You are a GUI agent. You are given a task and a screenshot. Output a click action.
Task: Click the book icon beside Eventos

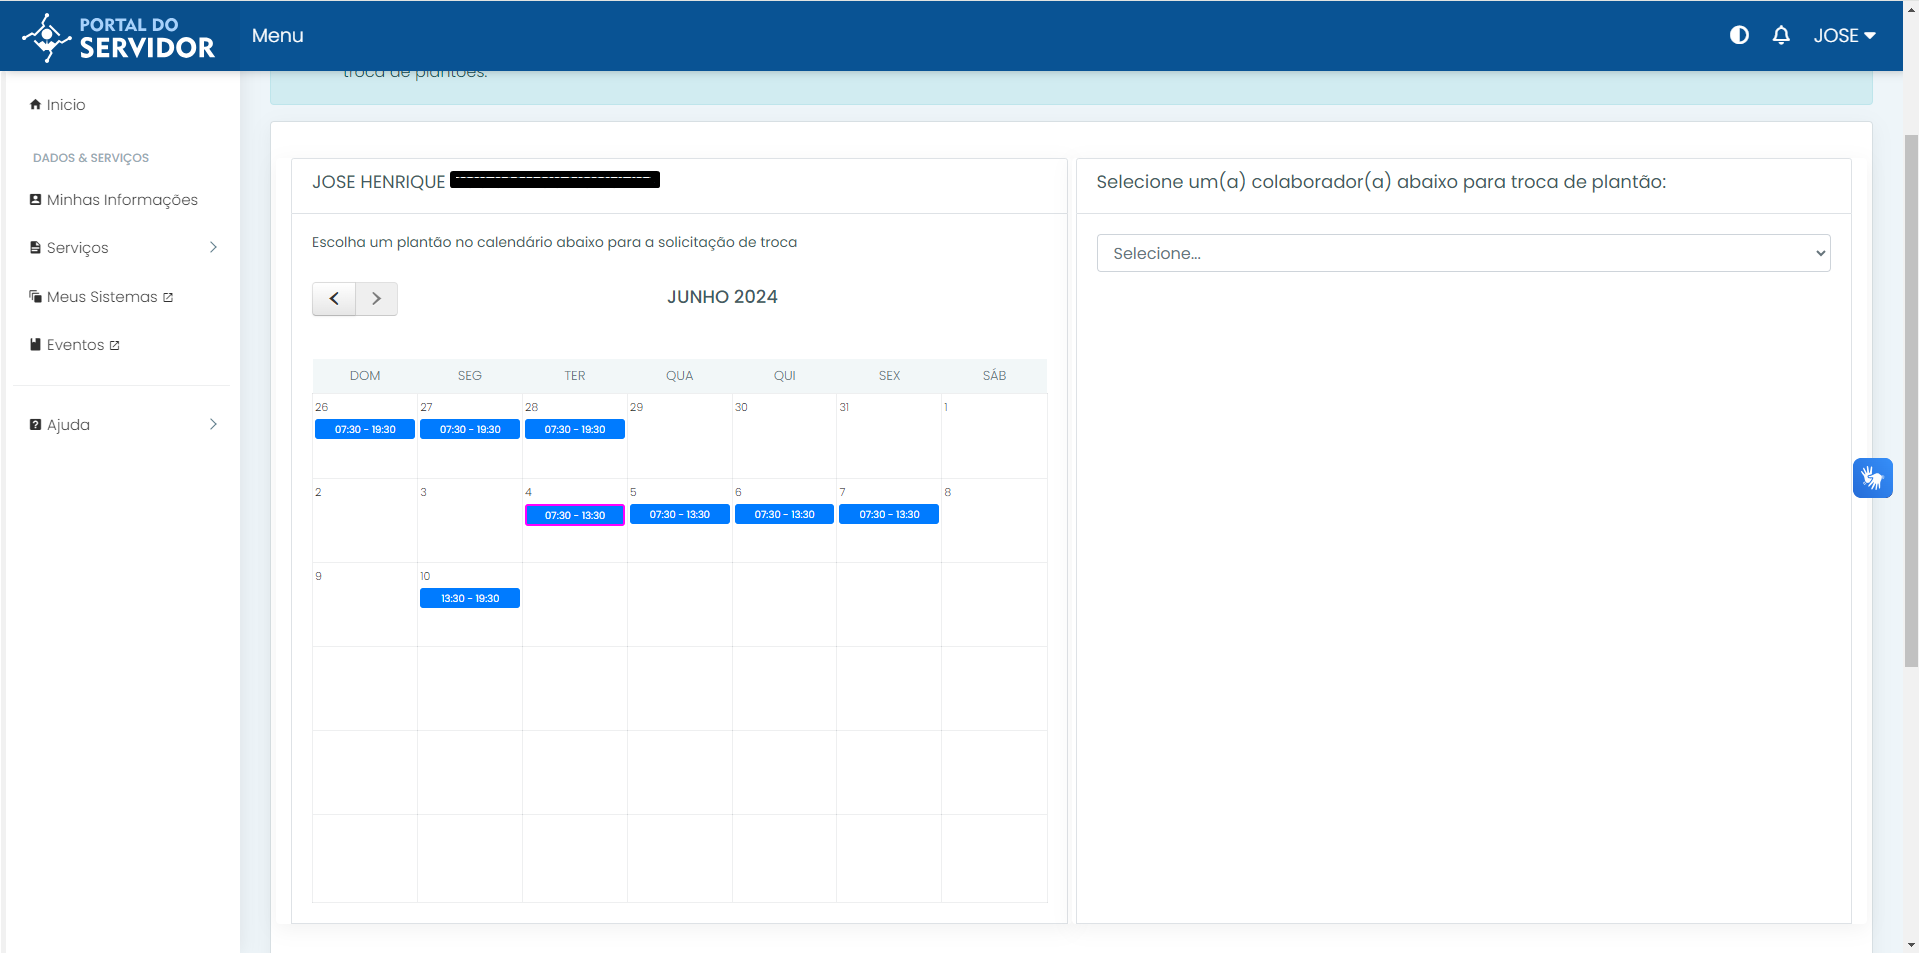pos(35,344)
